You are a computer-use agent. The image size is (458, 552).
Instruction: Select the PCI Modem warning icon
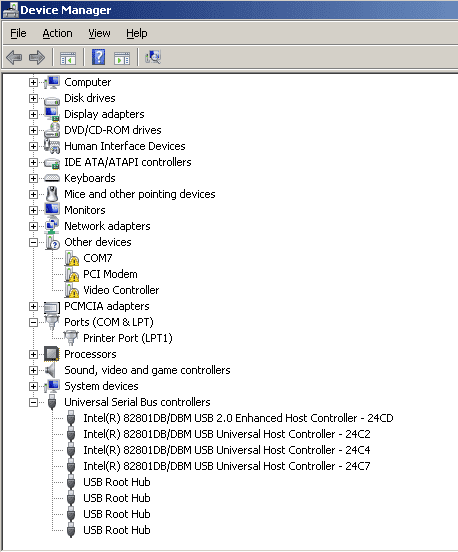[72, 274]
